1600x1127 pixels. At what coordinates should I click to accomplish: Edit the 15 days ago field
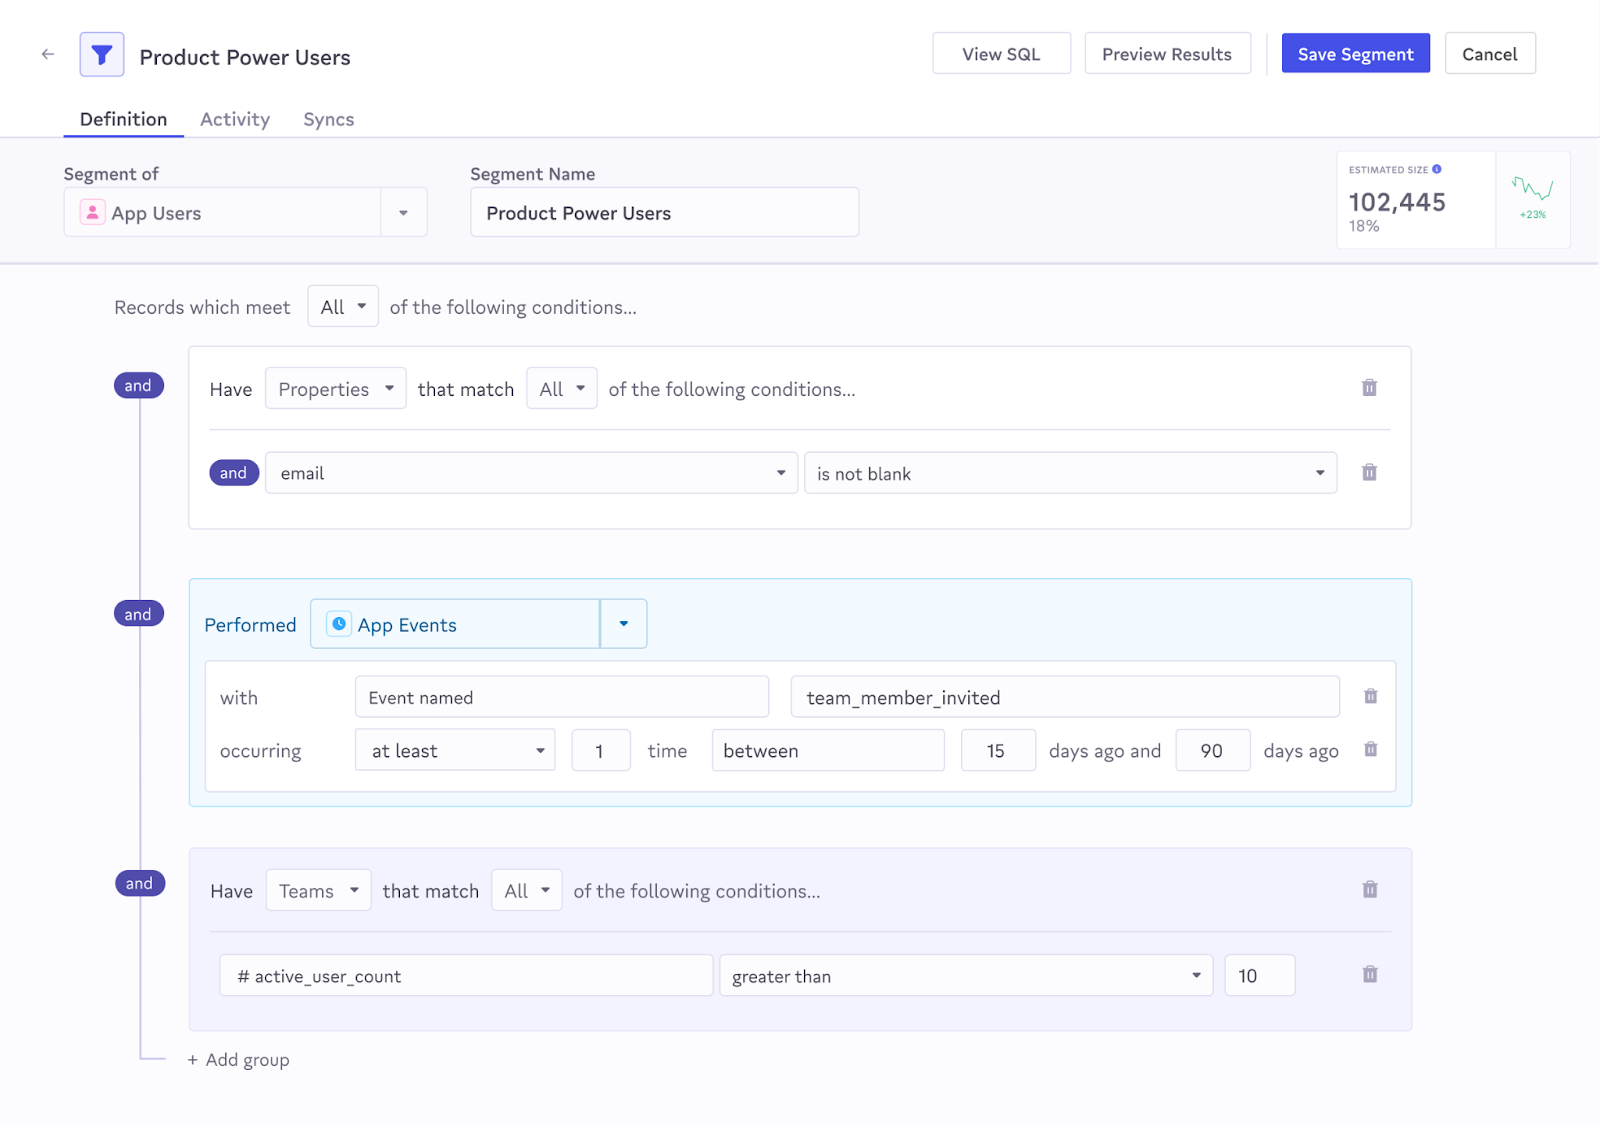point(998,750)
